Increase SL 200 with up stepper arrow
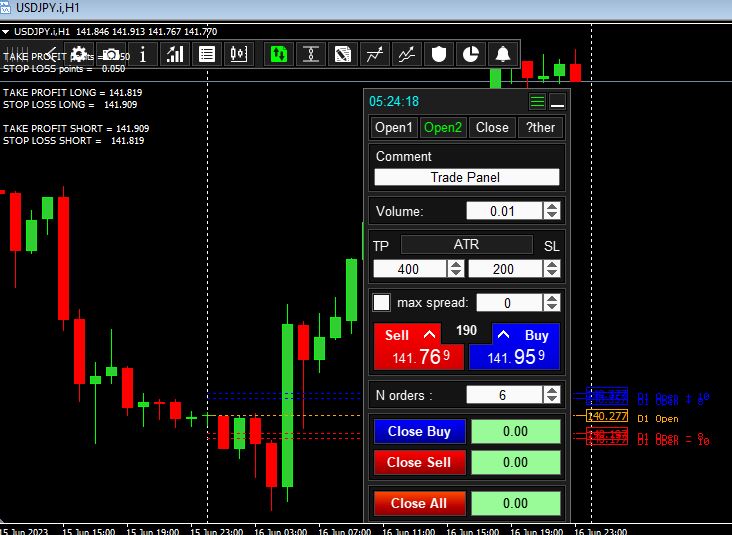Screen dimensions: 732x535 pos(552,265)
